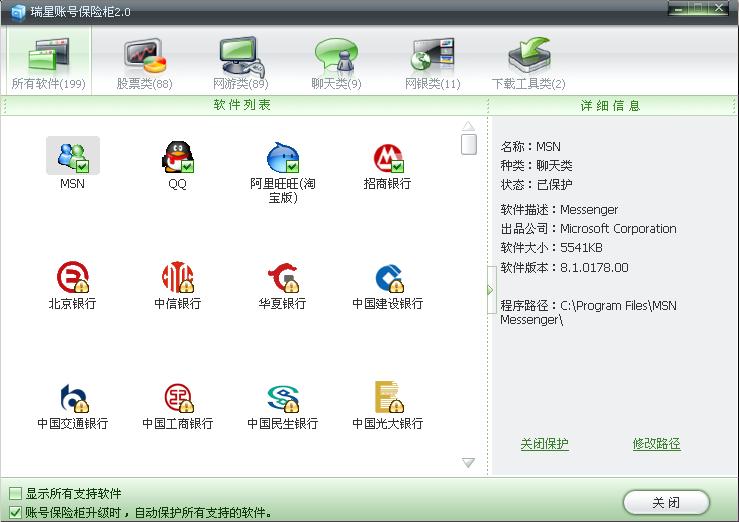The height and width of the screenshot is (522, 739).
Task: Select the 中信银行 icon
Action: point(178,277)
